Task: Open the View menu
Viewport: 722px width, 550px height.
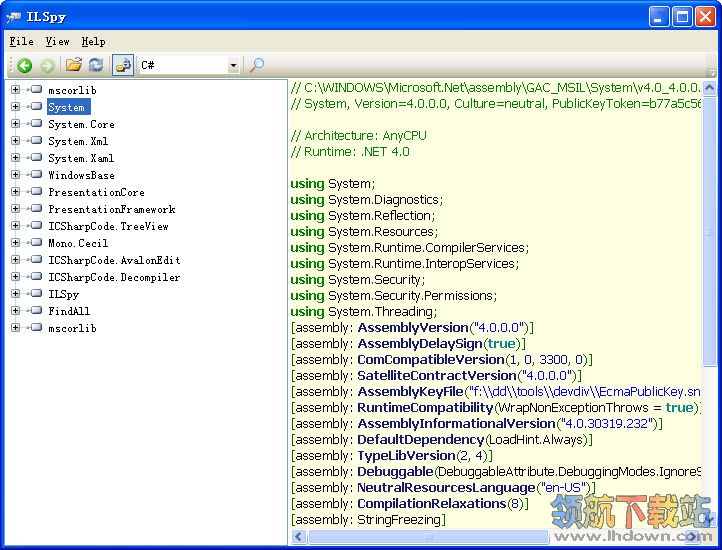Action: (x=58, y=41)
